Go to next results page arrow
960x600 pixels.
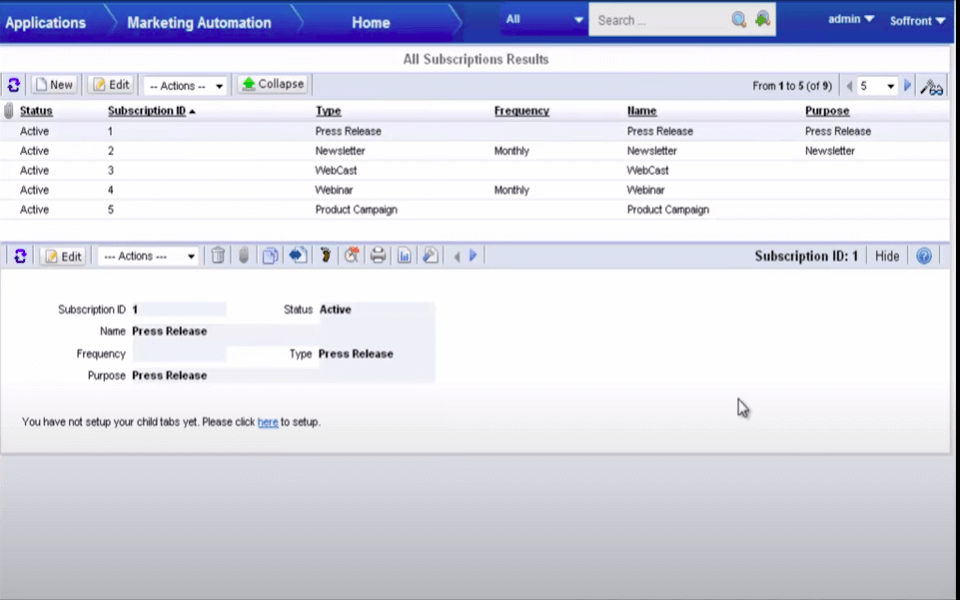[x=908, y=86]
